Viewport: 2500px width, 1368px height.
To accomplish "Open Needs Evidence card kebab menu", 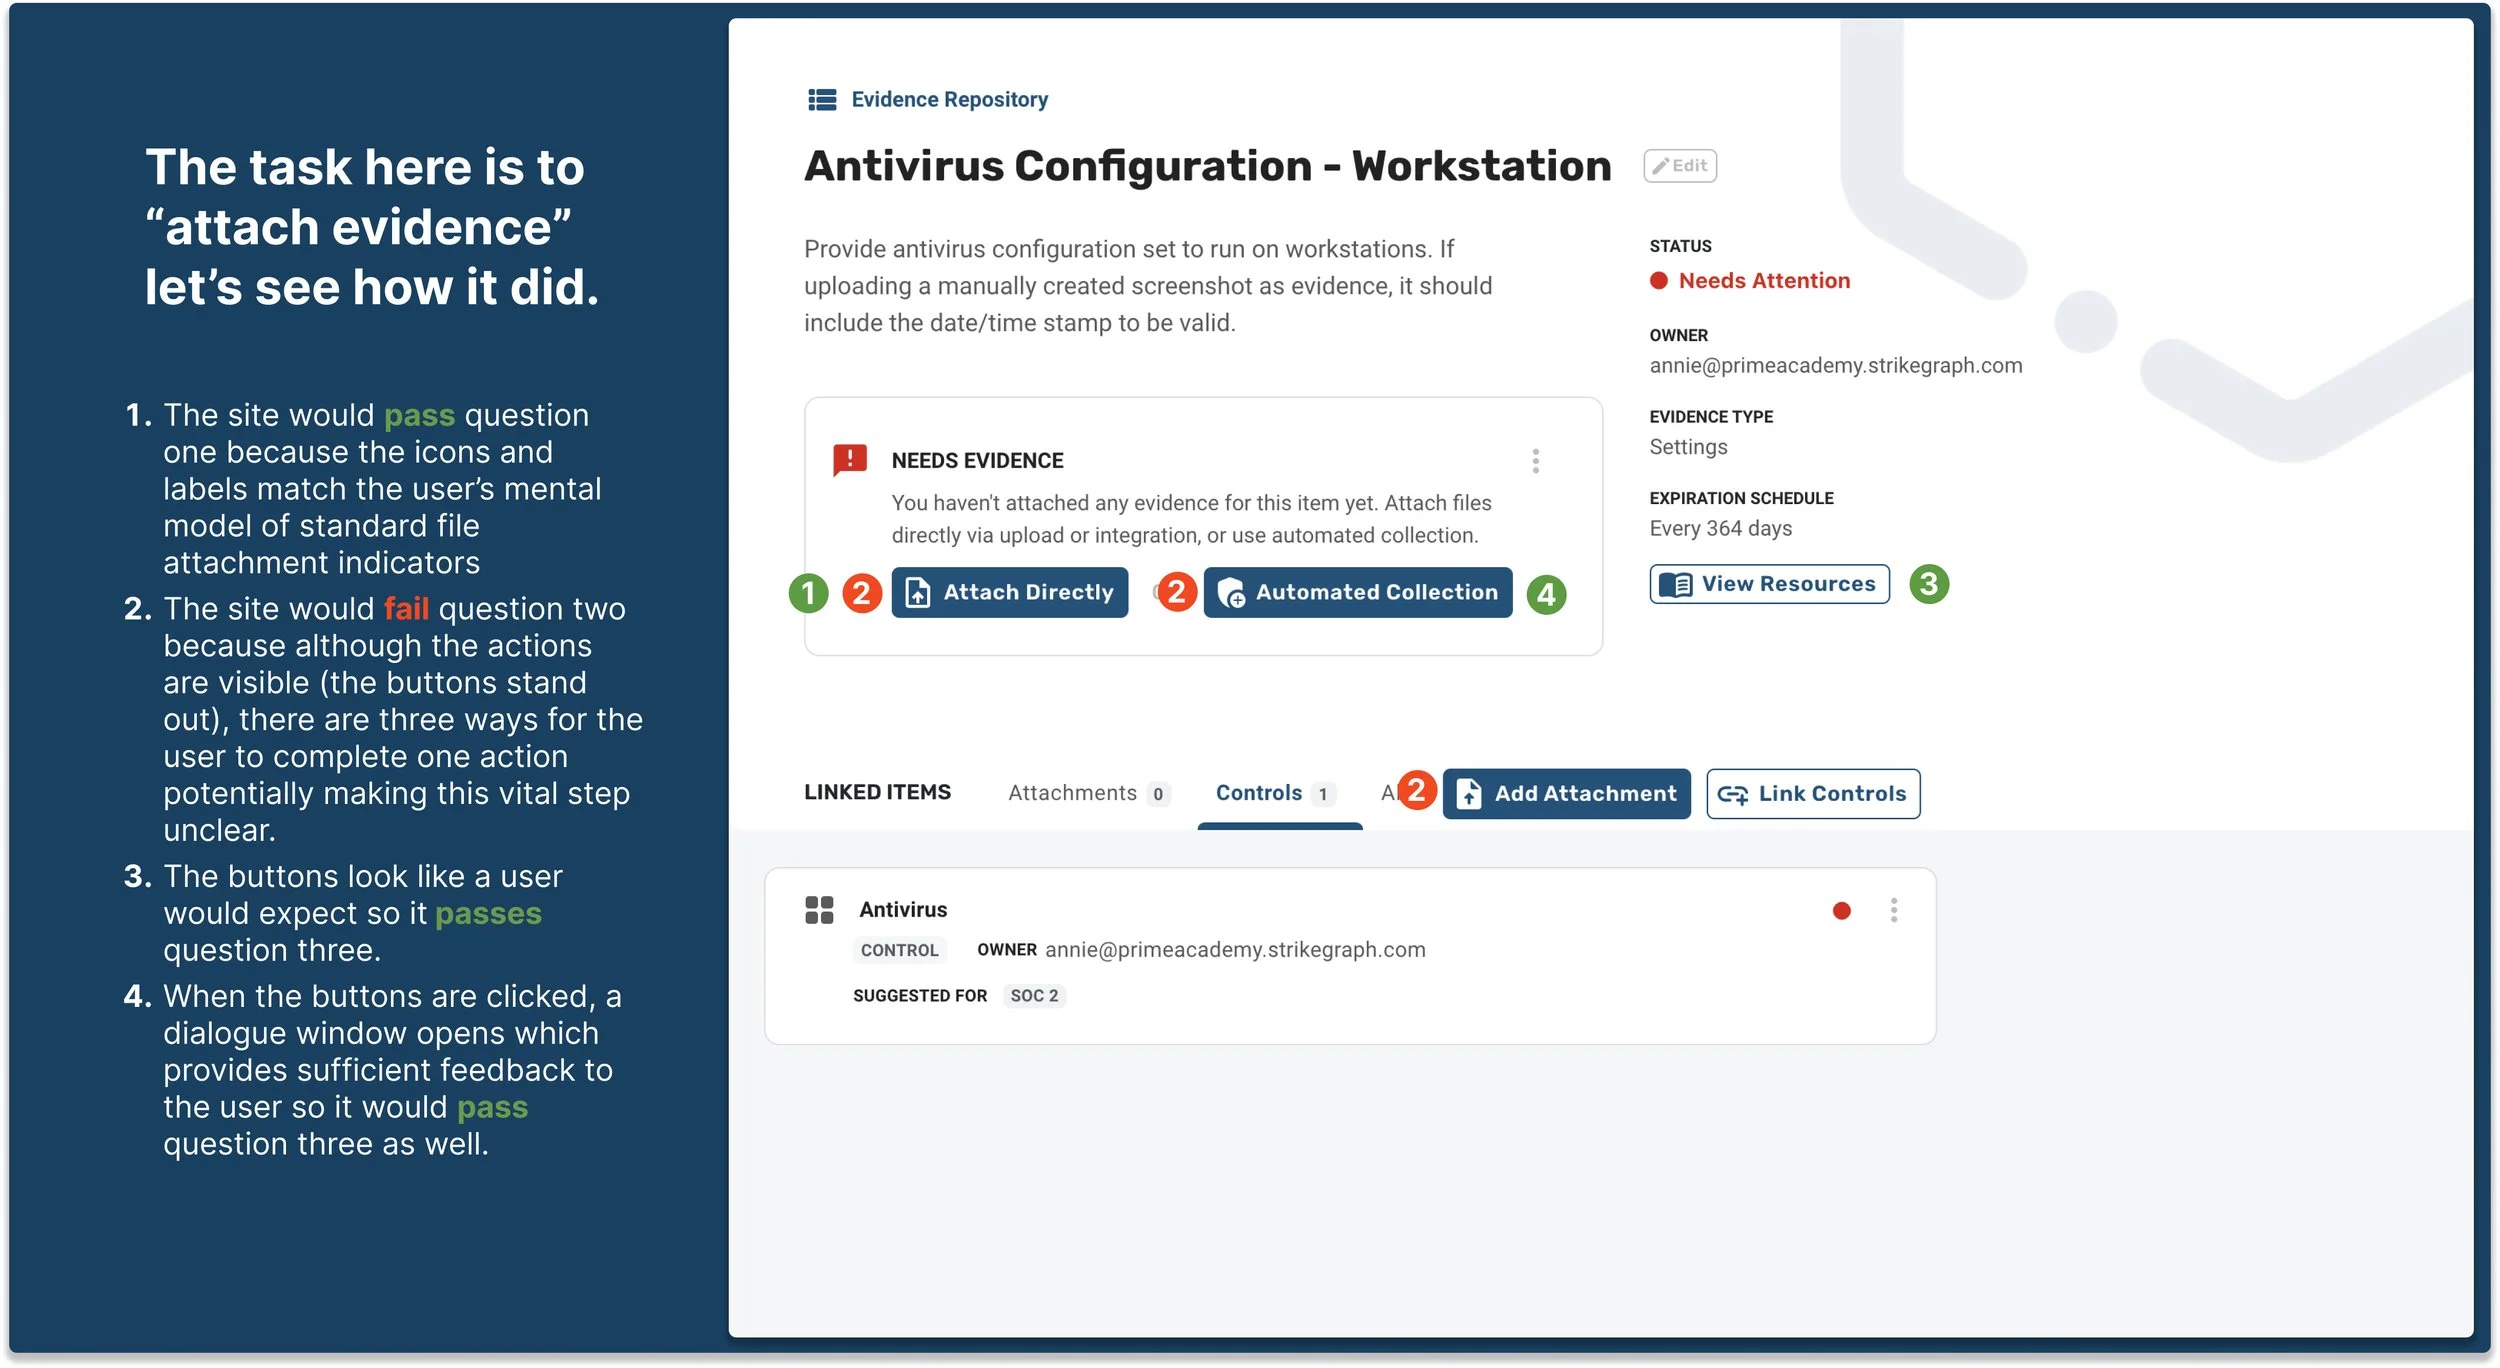I will 1535,461.
